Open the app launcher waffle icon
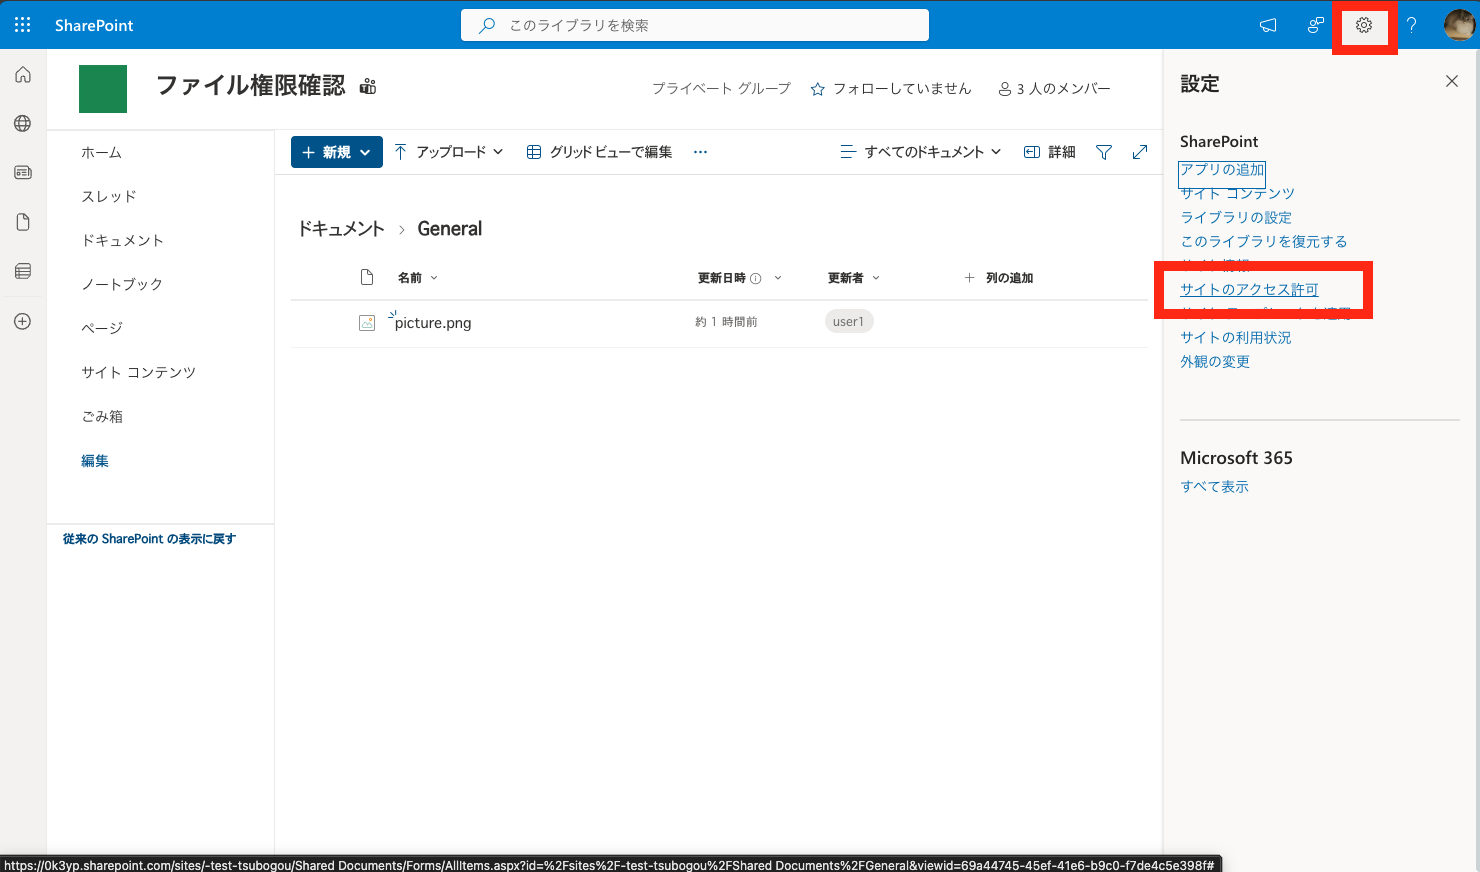1480x872 pixels. click(22, 25)
